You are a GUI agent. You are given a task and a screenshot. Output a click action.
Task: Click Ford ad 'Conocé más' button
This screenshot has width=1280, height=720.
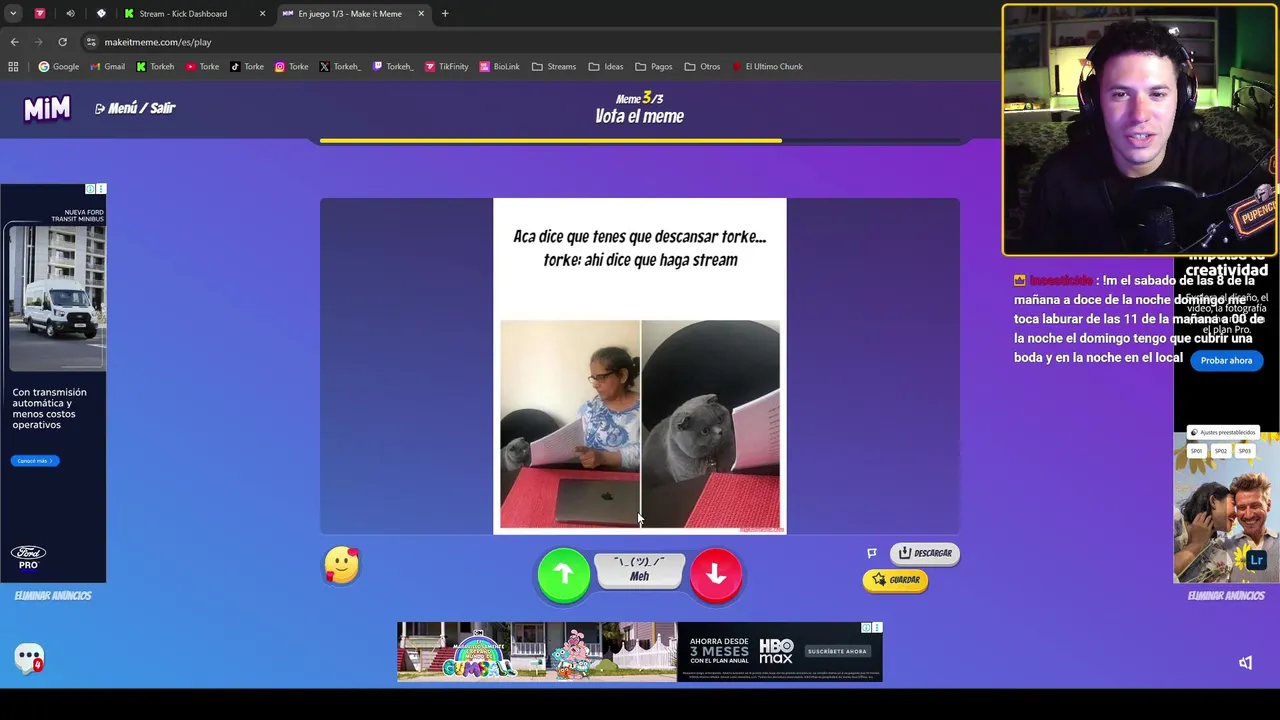pos(35,461)
